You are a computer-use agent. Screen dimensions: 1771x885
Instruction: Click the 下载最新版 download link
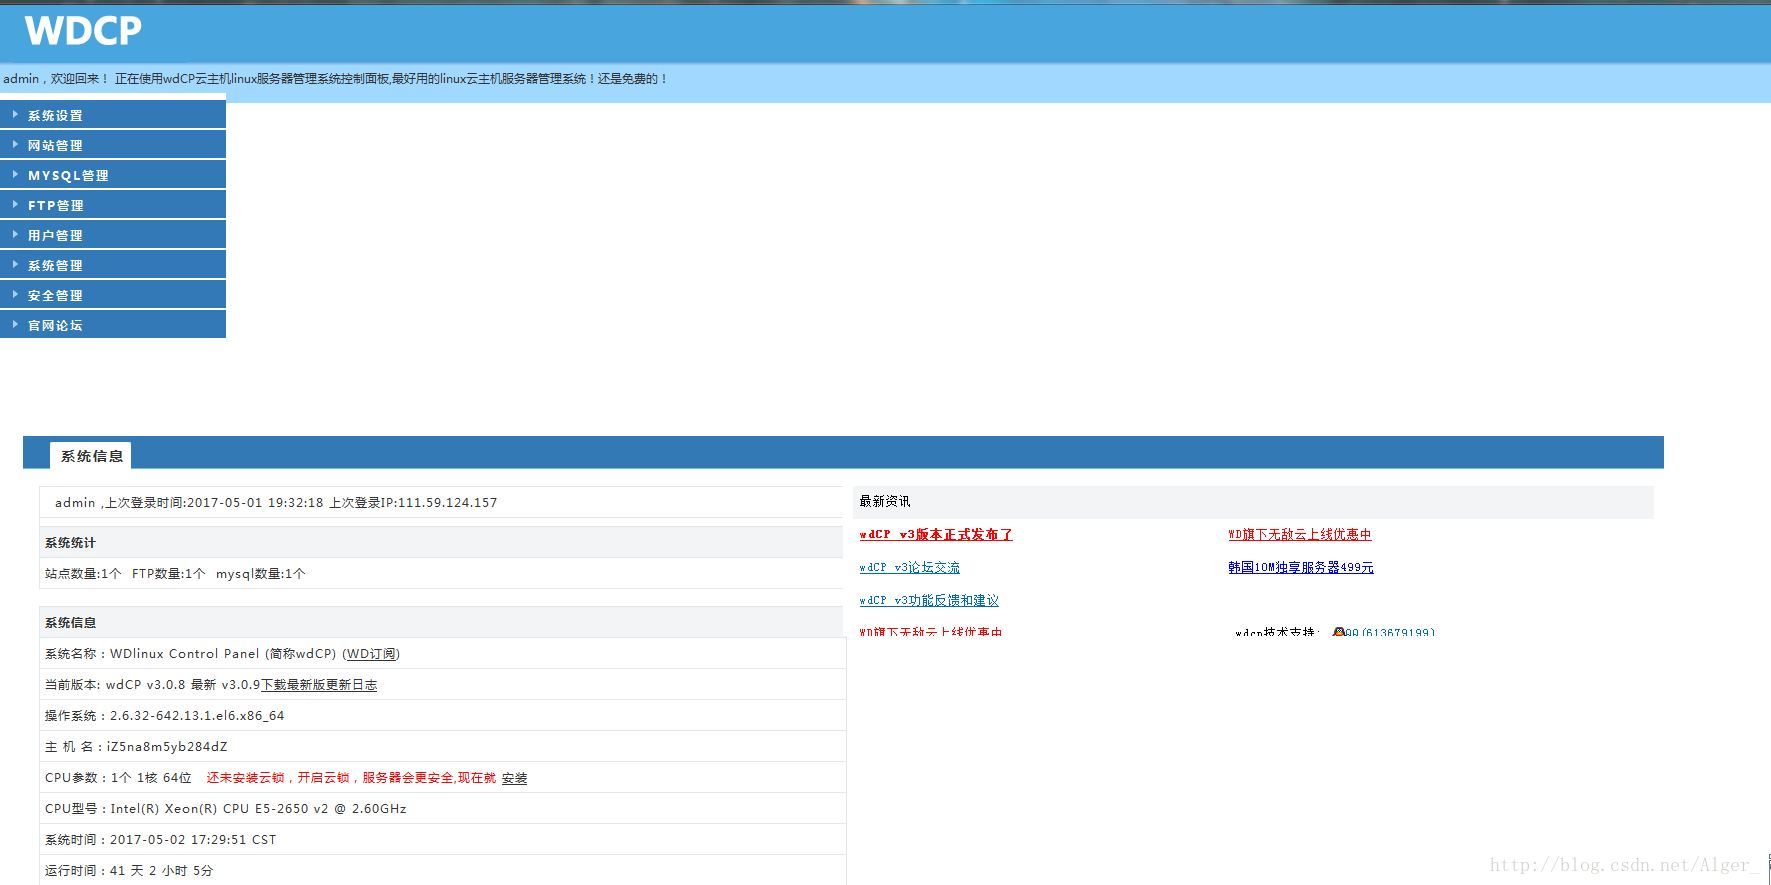point(293,685)
